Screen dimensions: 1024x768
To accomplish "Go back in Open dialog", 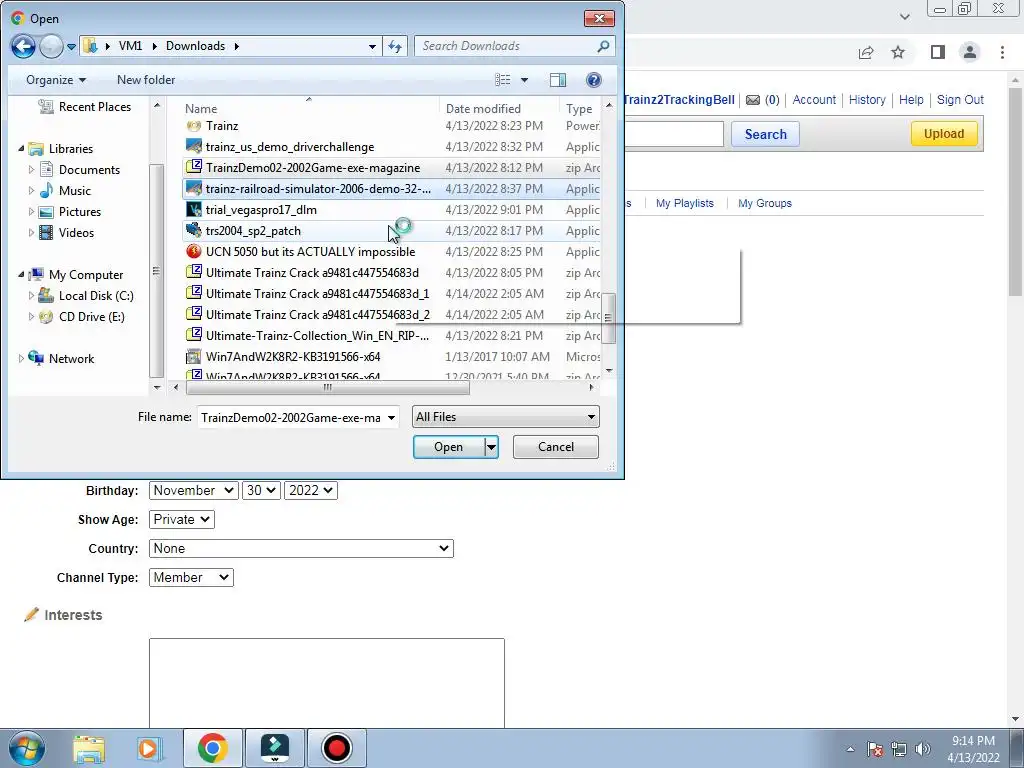I will (23, 46).
